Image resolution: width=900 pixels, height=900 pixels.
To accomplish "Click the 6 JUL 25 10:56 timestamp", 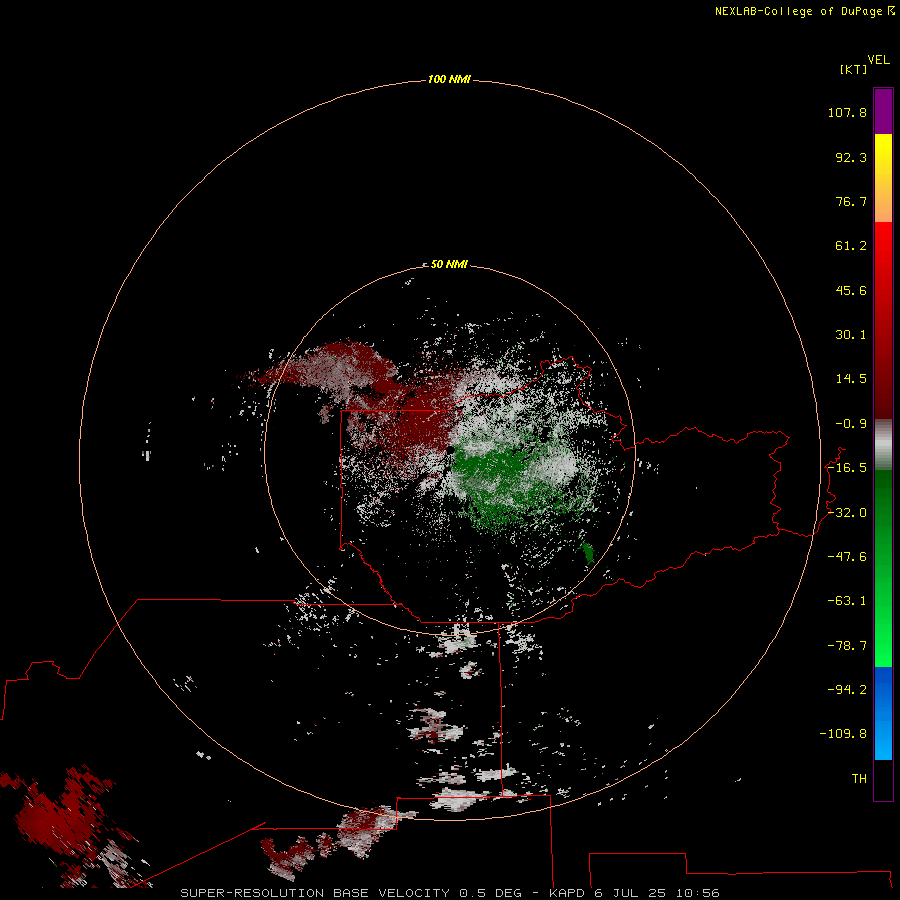I will (657, 893).
